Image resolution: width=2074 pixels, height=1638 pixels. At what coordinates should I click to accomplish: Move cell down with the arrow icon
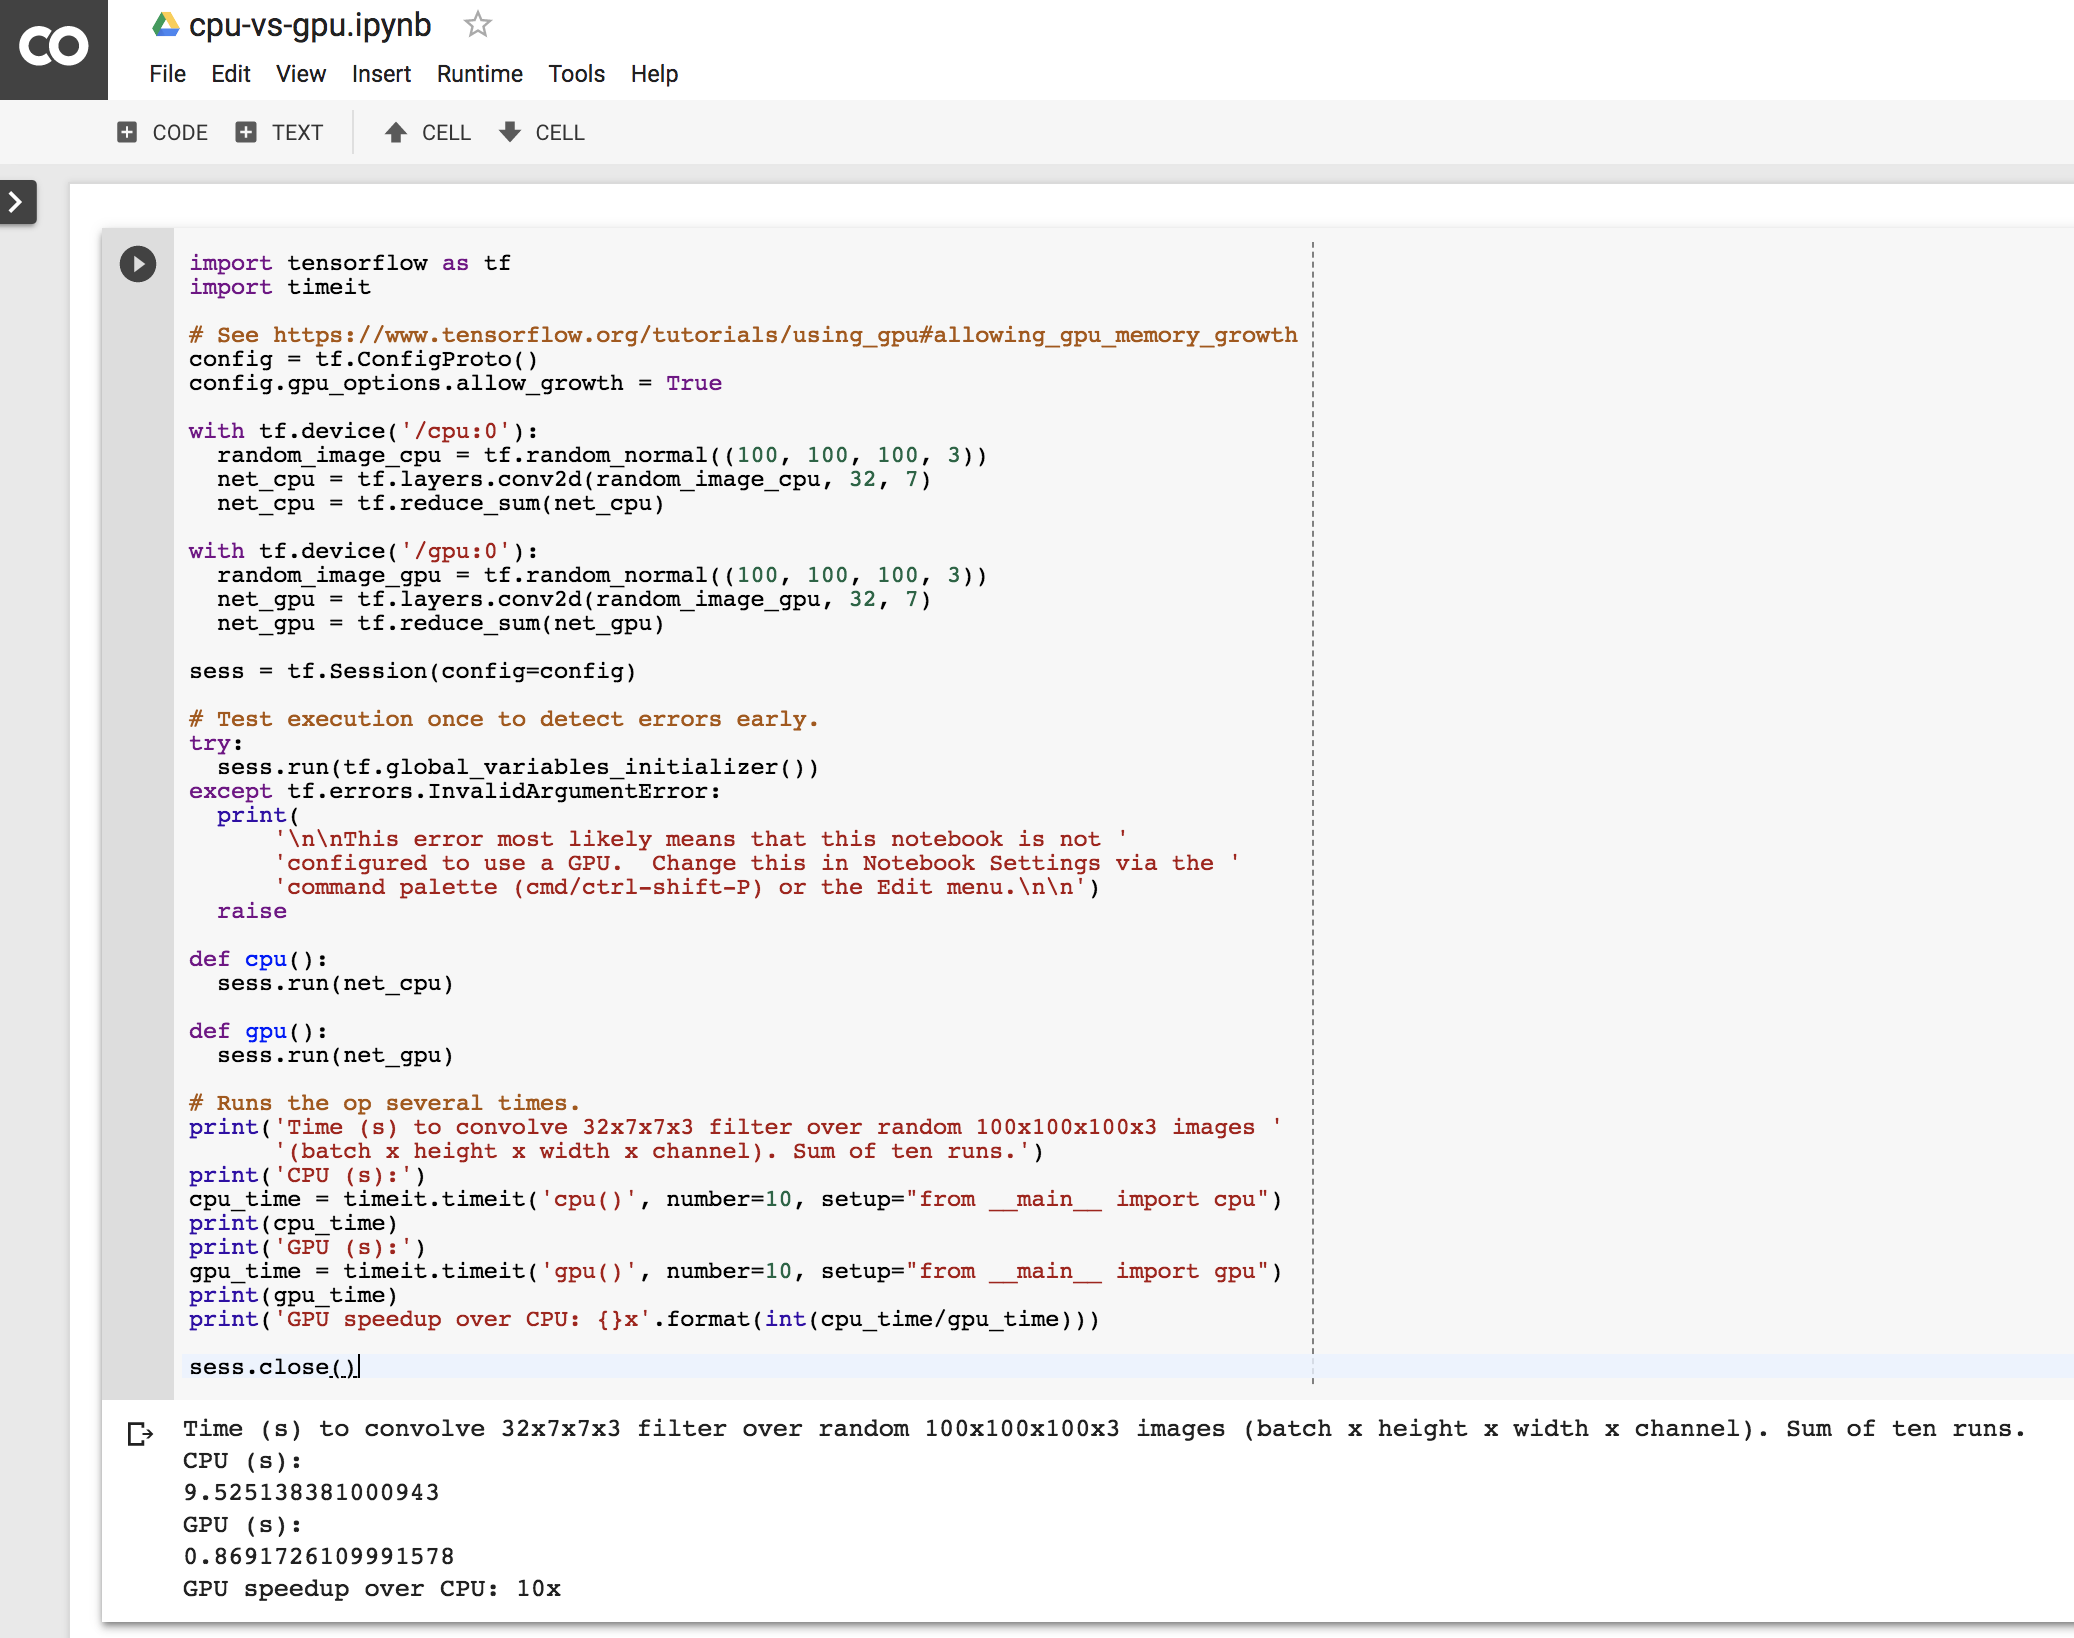pyautogui.click(x=510, y=132)
